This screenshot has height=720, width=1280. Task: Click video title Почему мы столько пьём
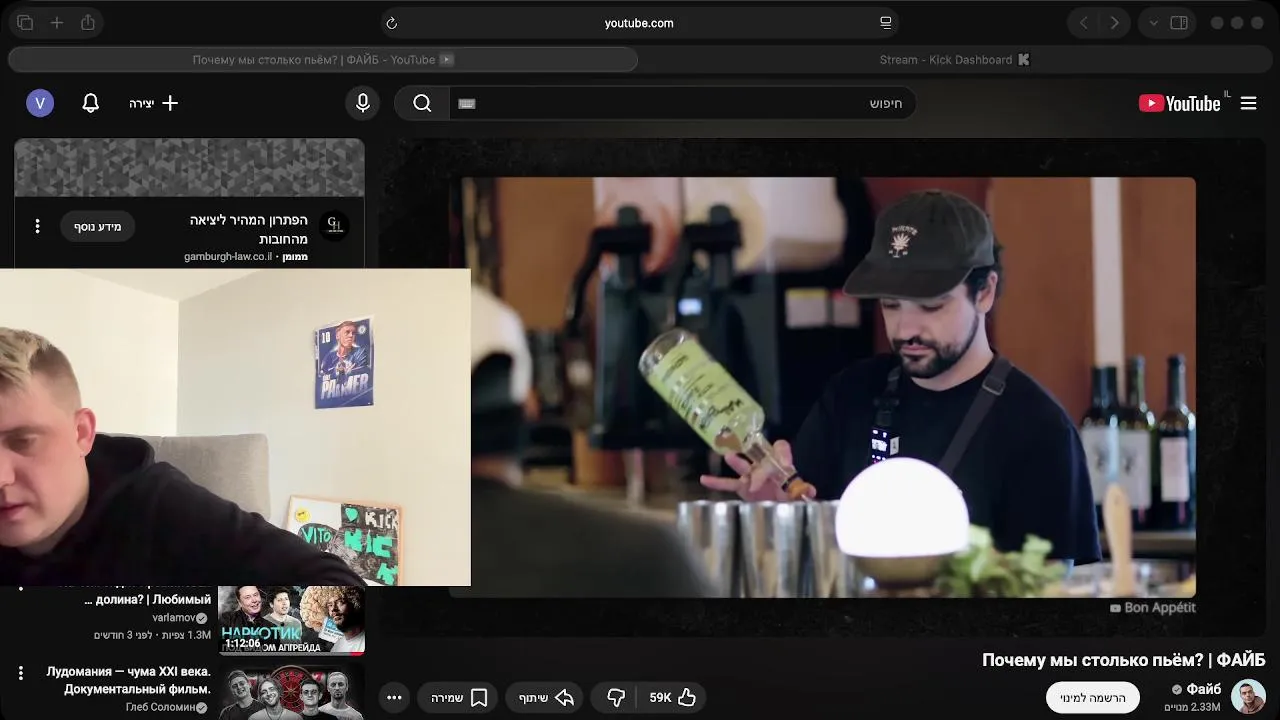click(1123, 660)
